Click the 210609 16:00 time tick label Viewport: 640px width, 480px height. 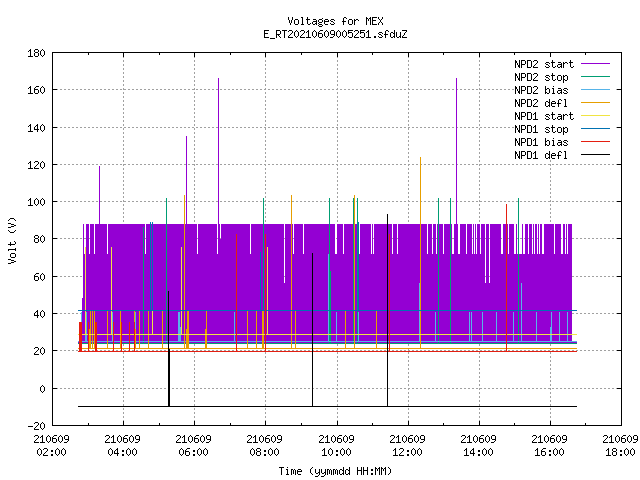click(x=549, y=445)
